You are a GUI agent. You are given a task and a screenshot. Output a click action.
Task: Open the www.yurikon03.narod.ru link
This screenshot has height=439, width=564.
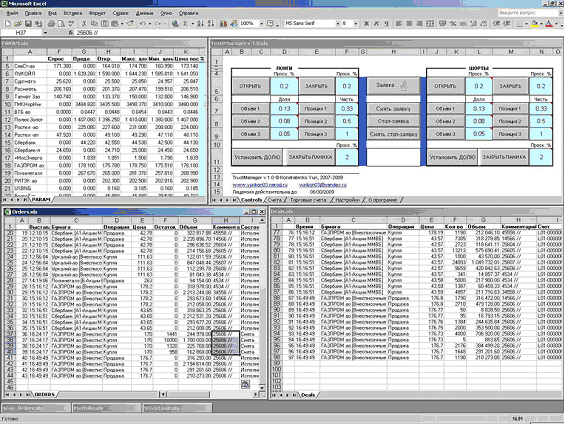click(260, 185)
